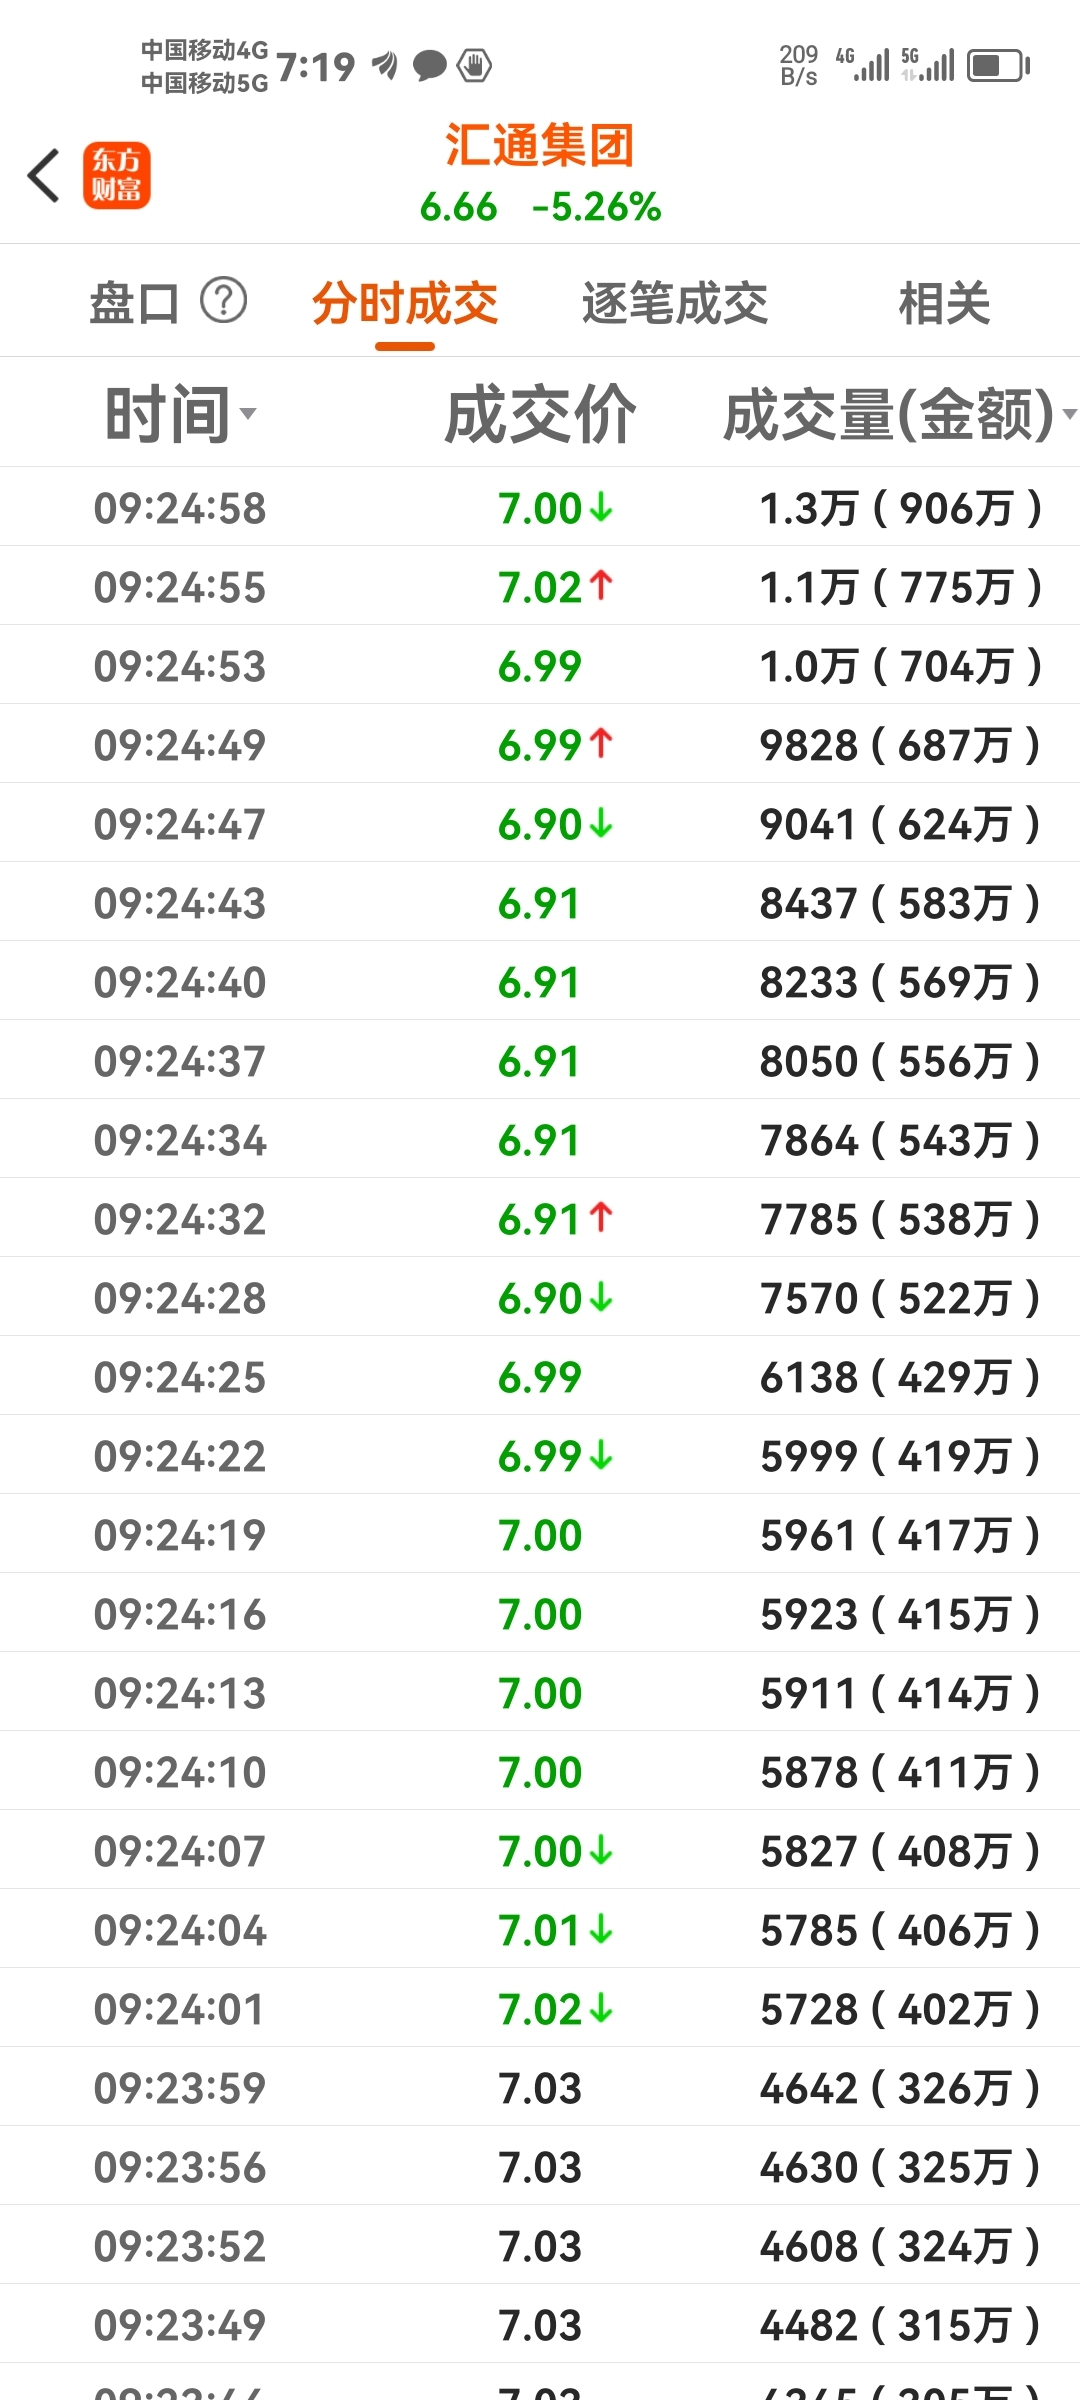Select volume 8233 (569万)

pos(901,982)
